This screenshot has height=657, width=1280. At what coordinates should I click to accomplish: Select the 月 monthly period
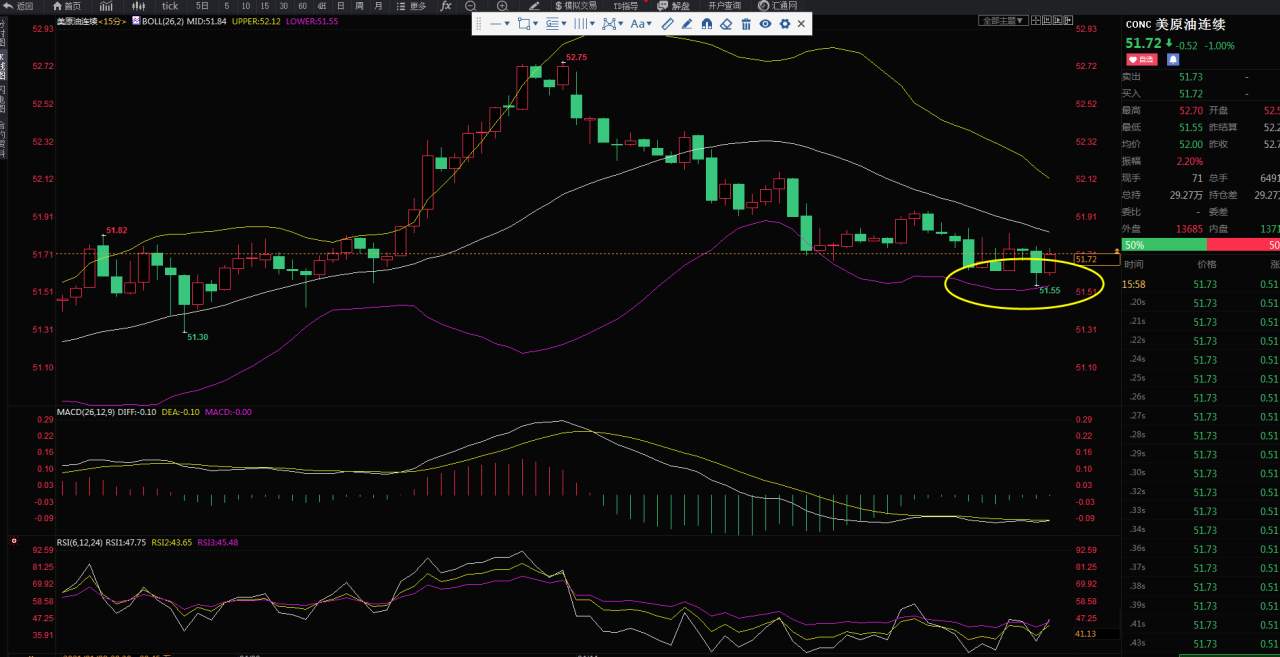[x=378, y=6]
